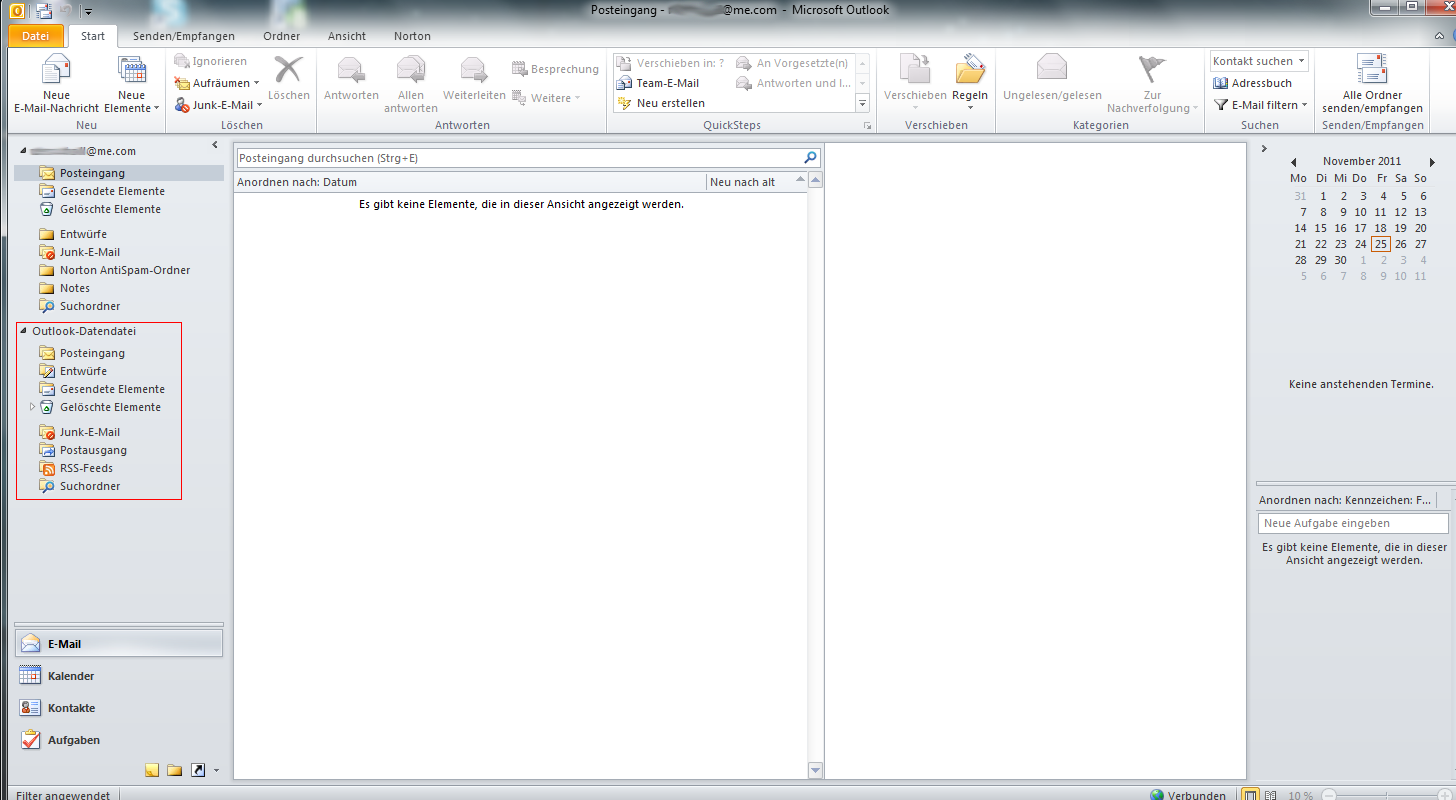The height and width of the screenshot is (800, 1456).
Task: Click Anordnen nach: Kennzeichen in the To-Do bar
Action: point(1346,500)
